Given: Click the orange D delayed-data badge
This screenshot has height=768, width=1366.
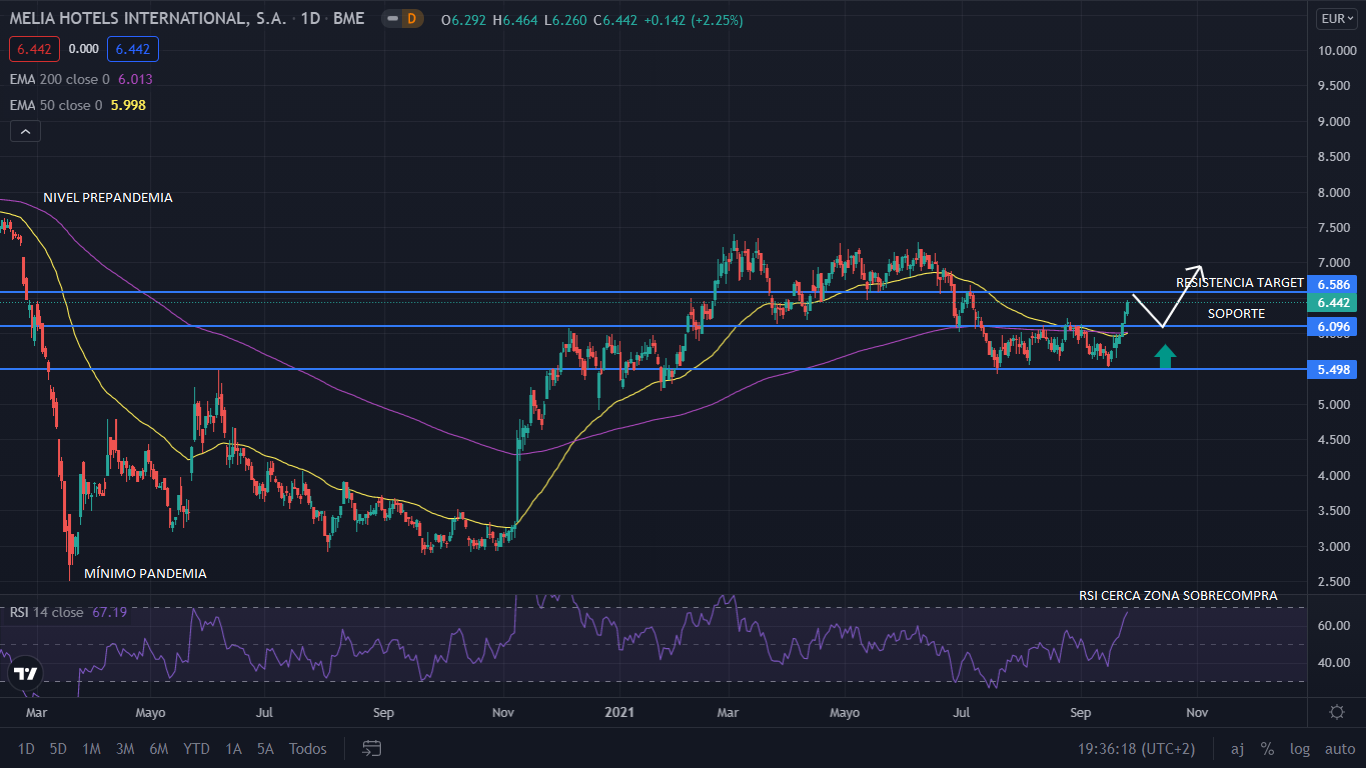Looking at the screenshot, I should [411, 19].
